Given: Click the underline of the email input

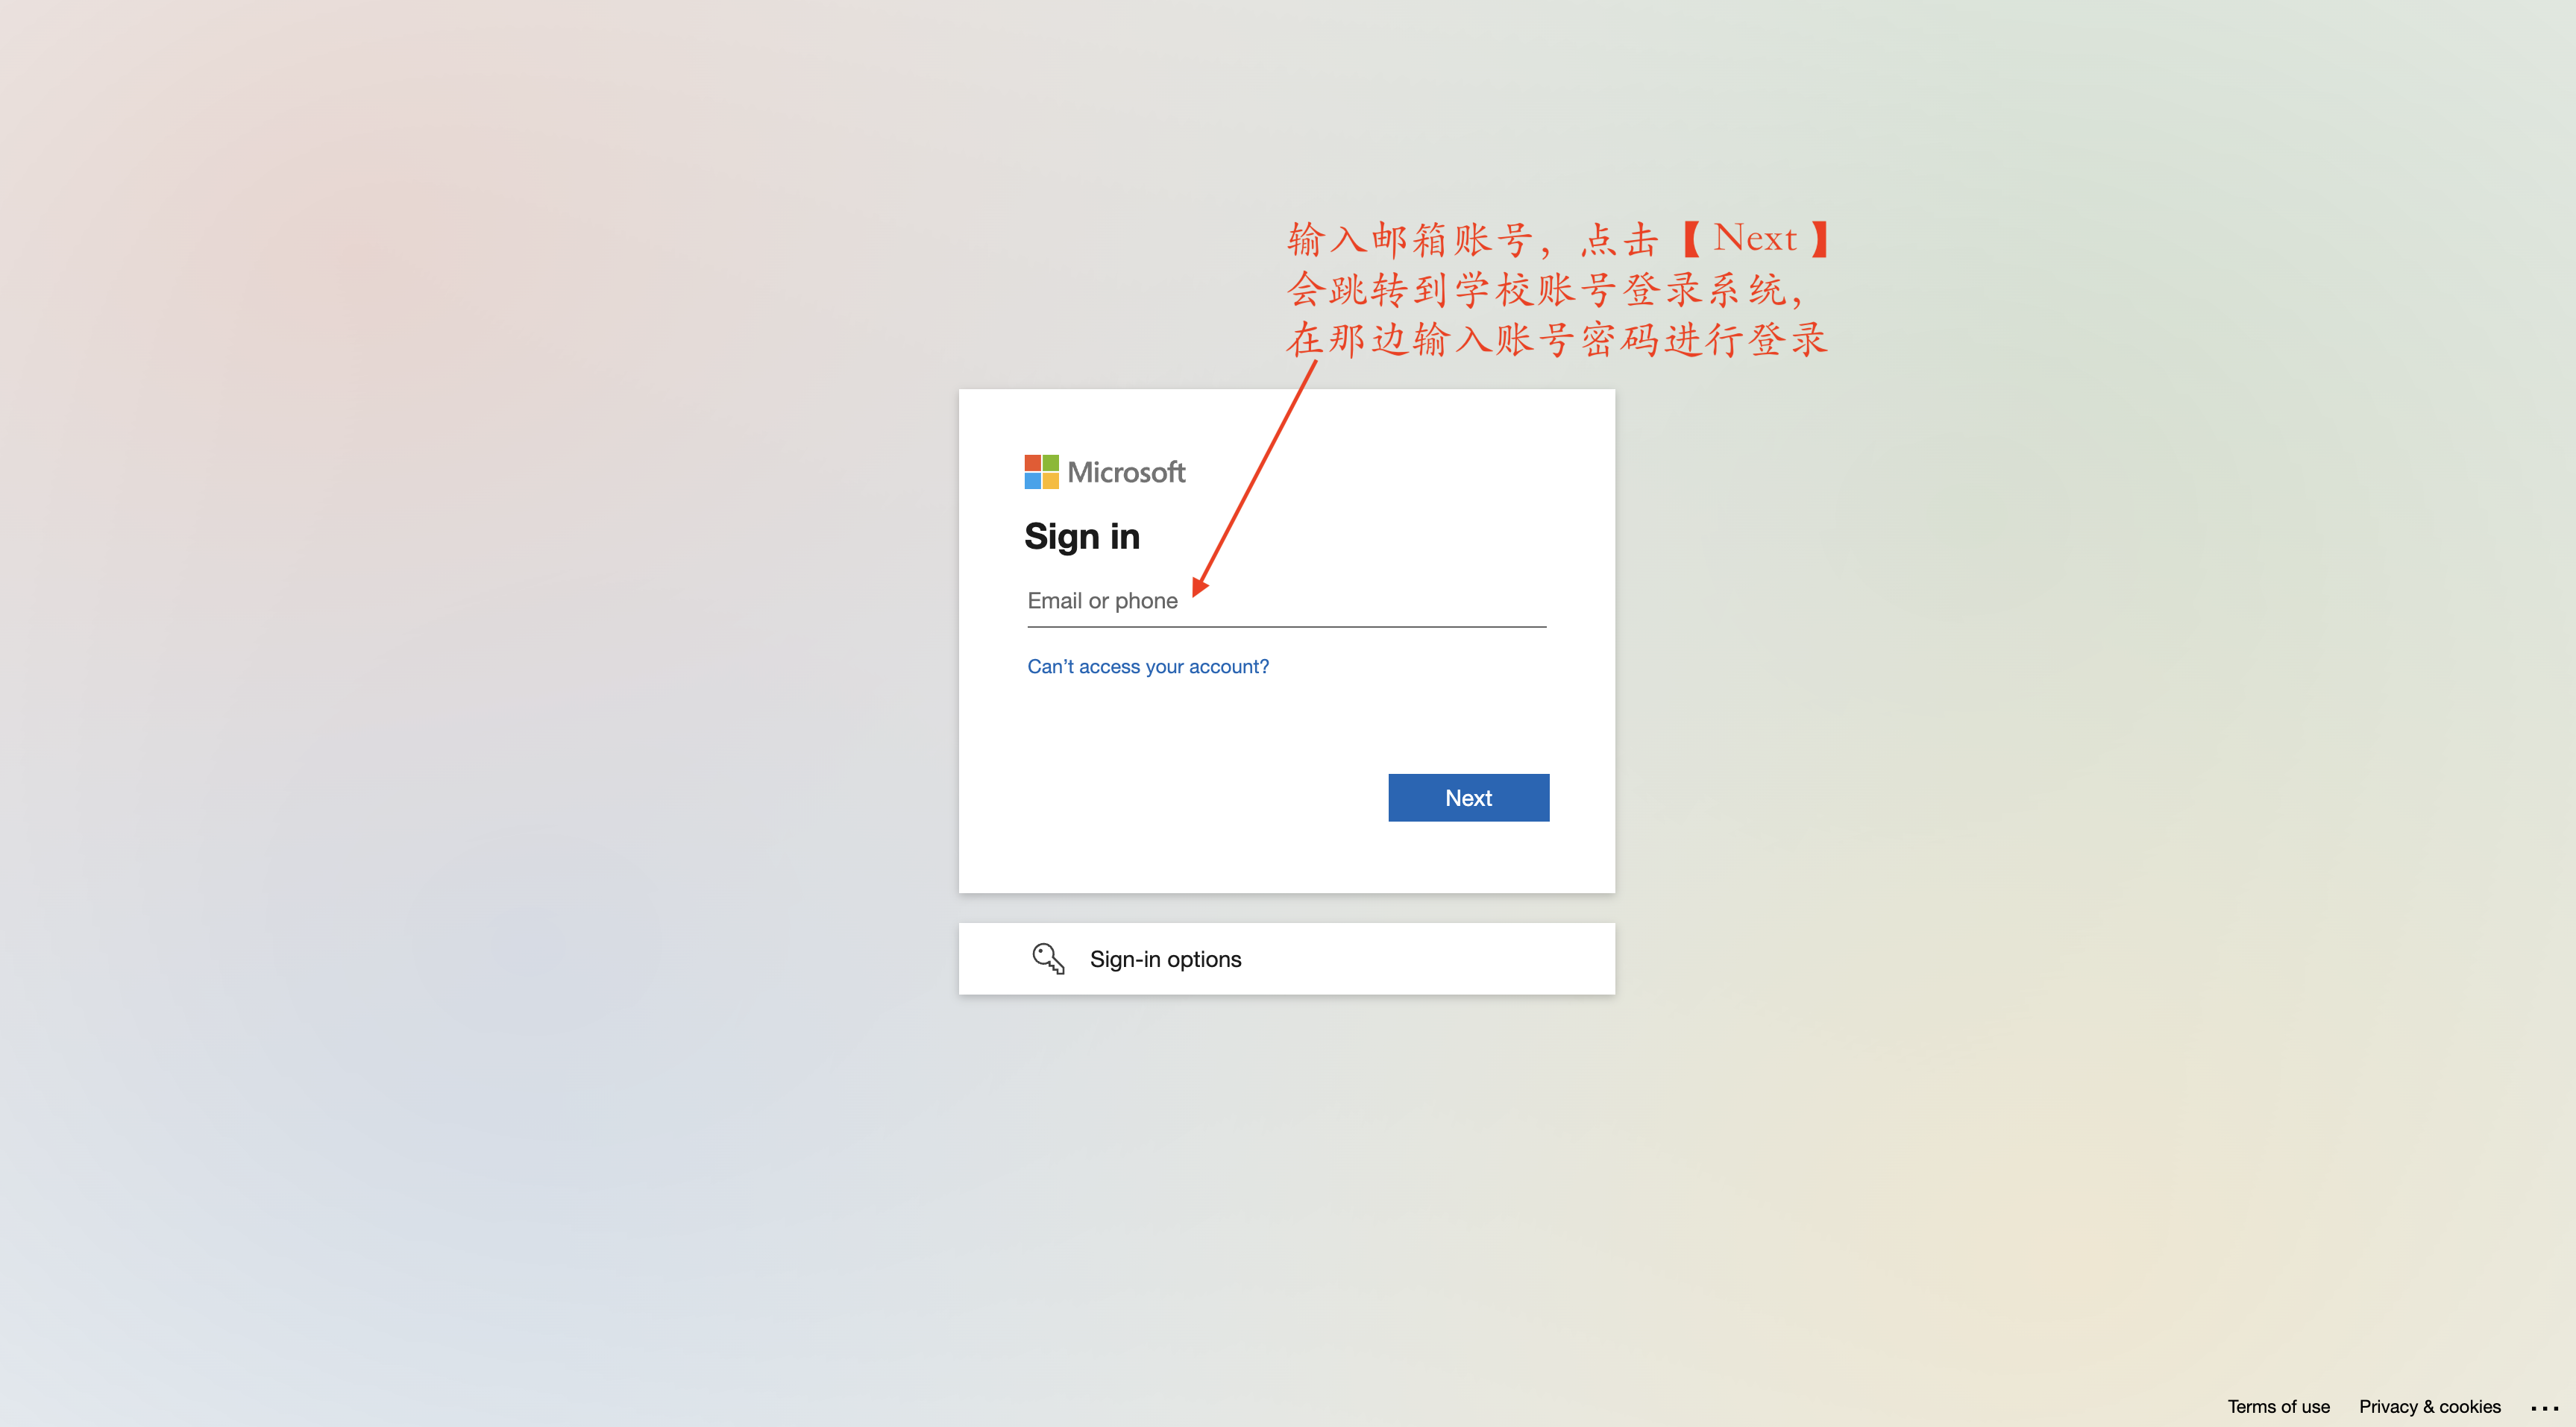Looking at the screenshot, I should [x=1286, y=627].
